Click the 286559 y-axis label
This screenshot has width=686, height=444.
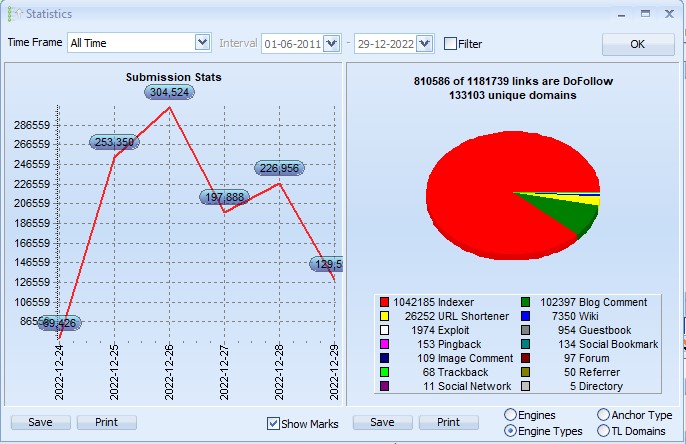click(x=32, y=125)
